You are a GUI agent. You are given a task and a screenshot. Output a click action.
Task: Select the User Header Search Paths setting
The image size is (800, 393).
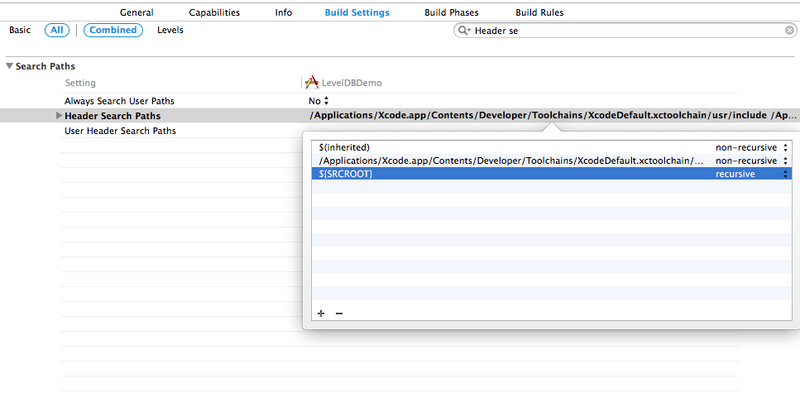click(120, 131)
